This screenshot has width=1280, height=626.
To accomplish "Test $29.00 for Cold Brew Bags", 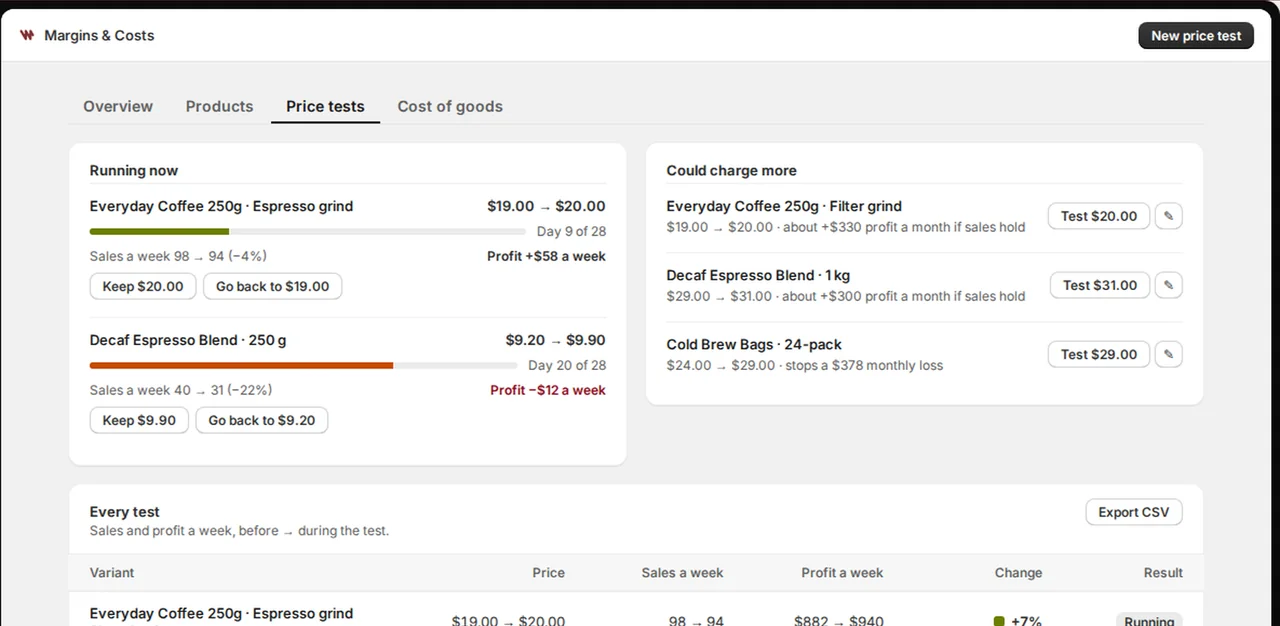I will coord(1099,354).
